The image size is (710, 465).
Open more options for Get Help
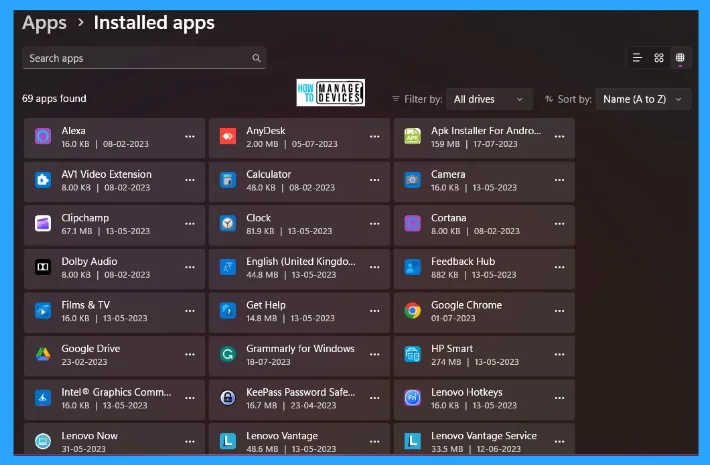click(x=374, y=311)
